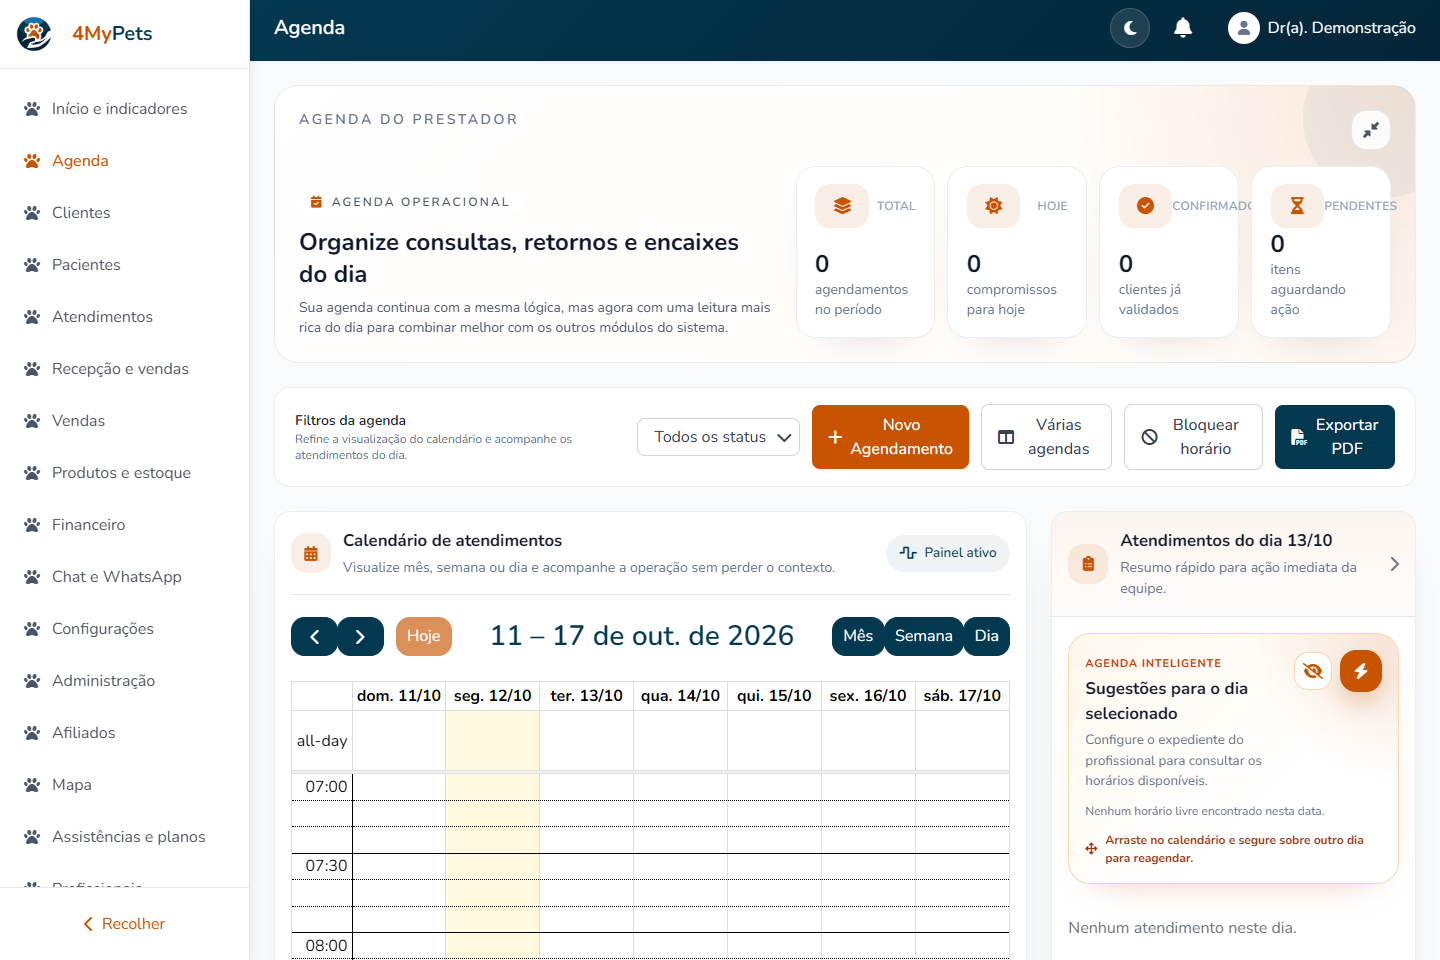Click the calendar icon beside Calendário de atendimentos
This screenshot has width=1440, height=960.
[311, 553]
